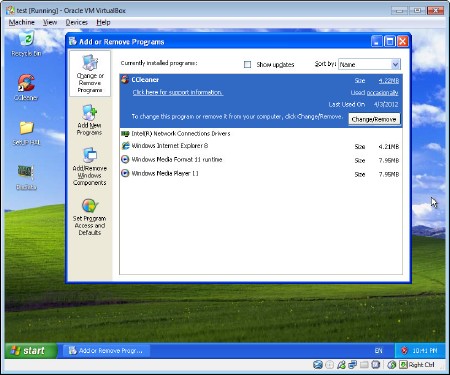Select Change or Remove Programs sidebar icon
The height and width of the screenshot is (375, 450).
[90, 74]
